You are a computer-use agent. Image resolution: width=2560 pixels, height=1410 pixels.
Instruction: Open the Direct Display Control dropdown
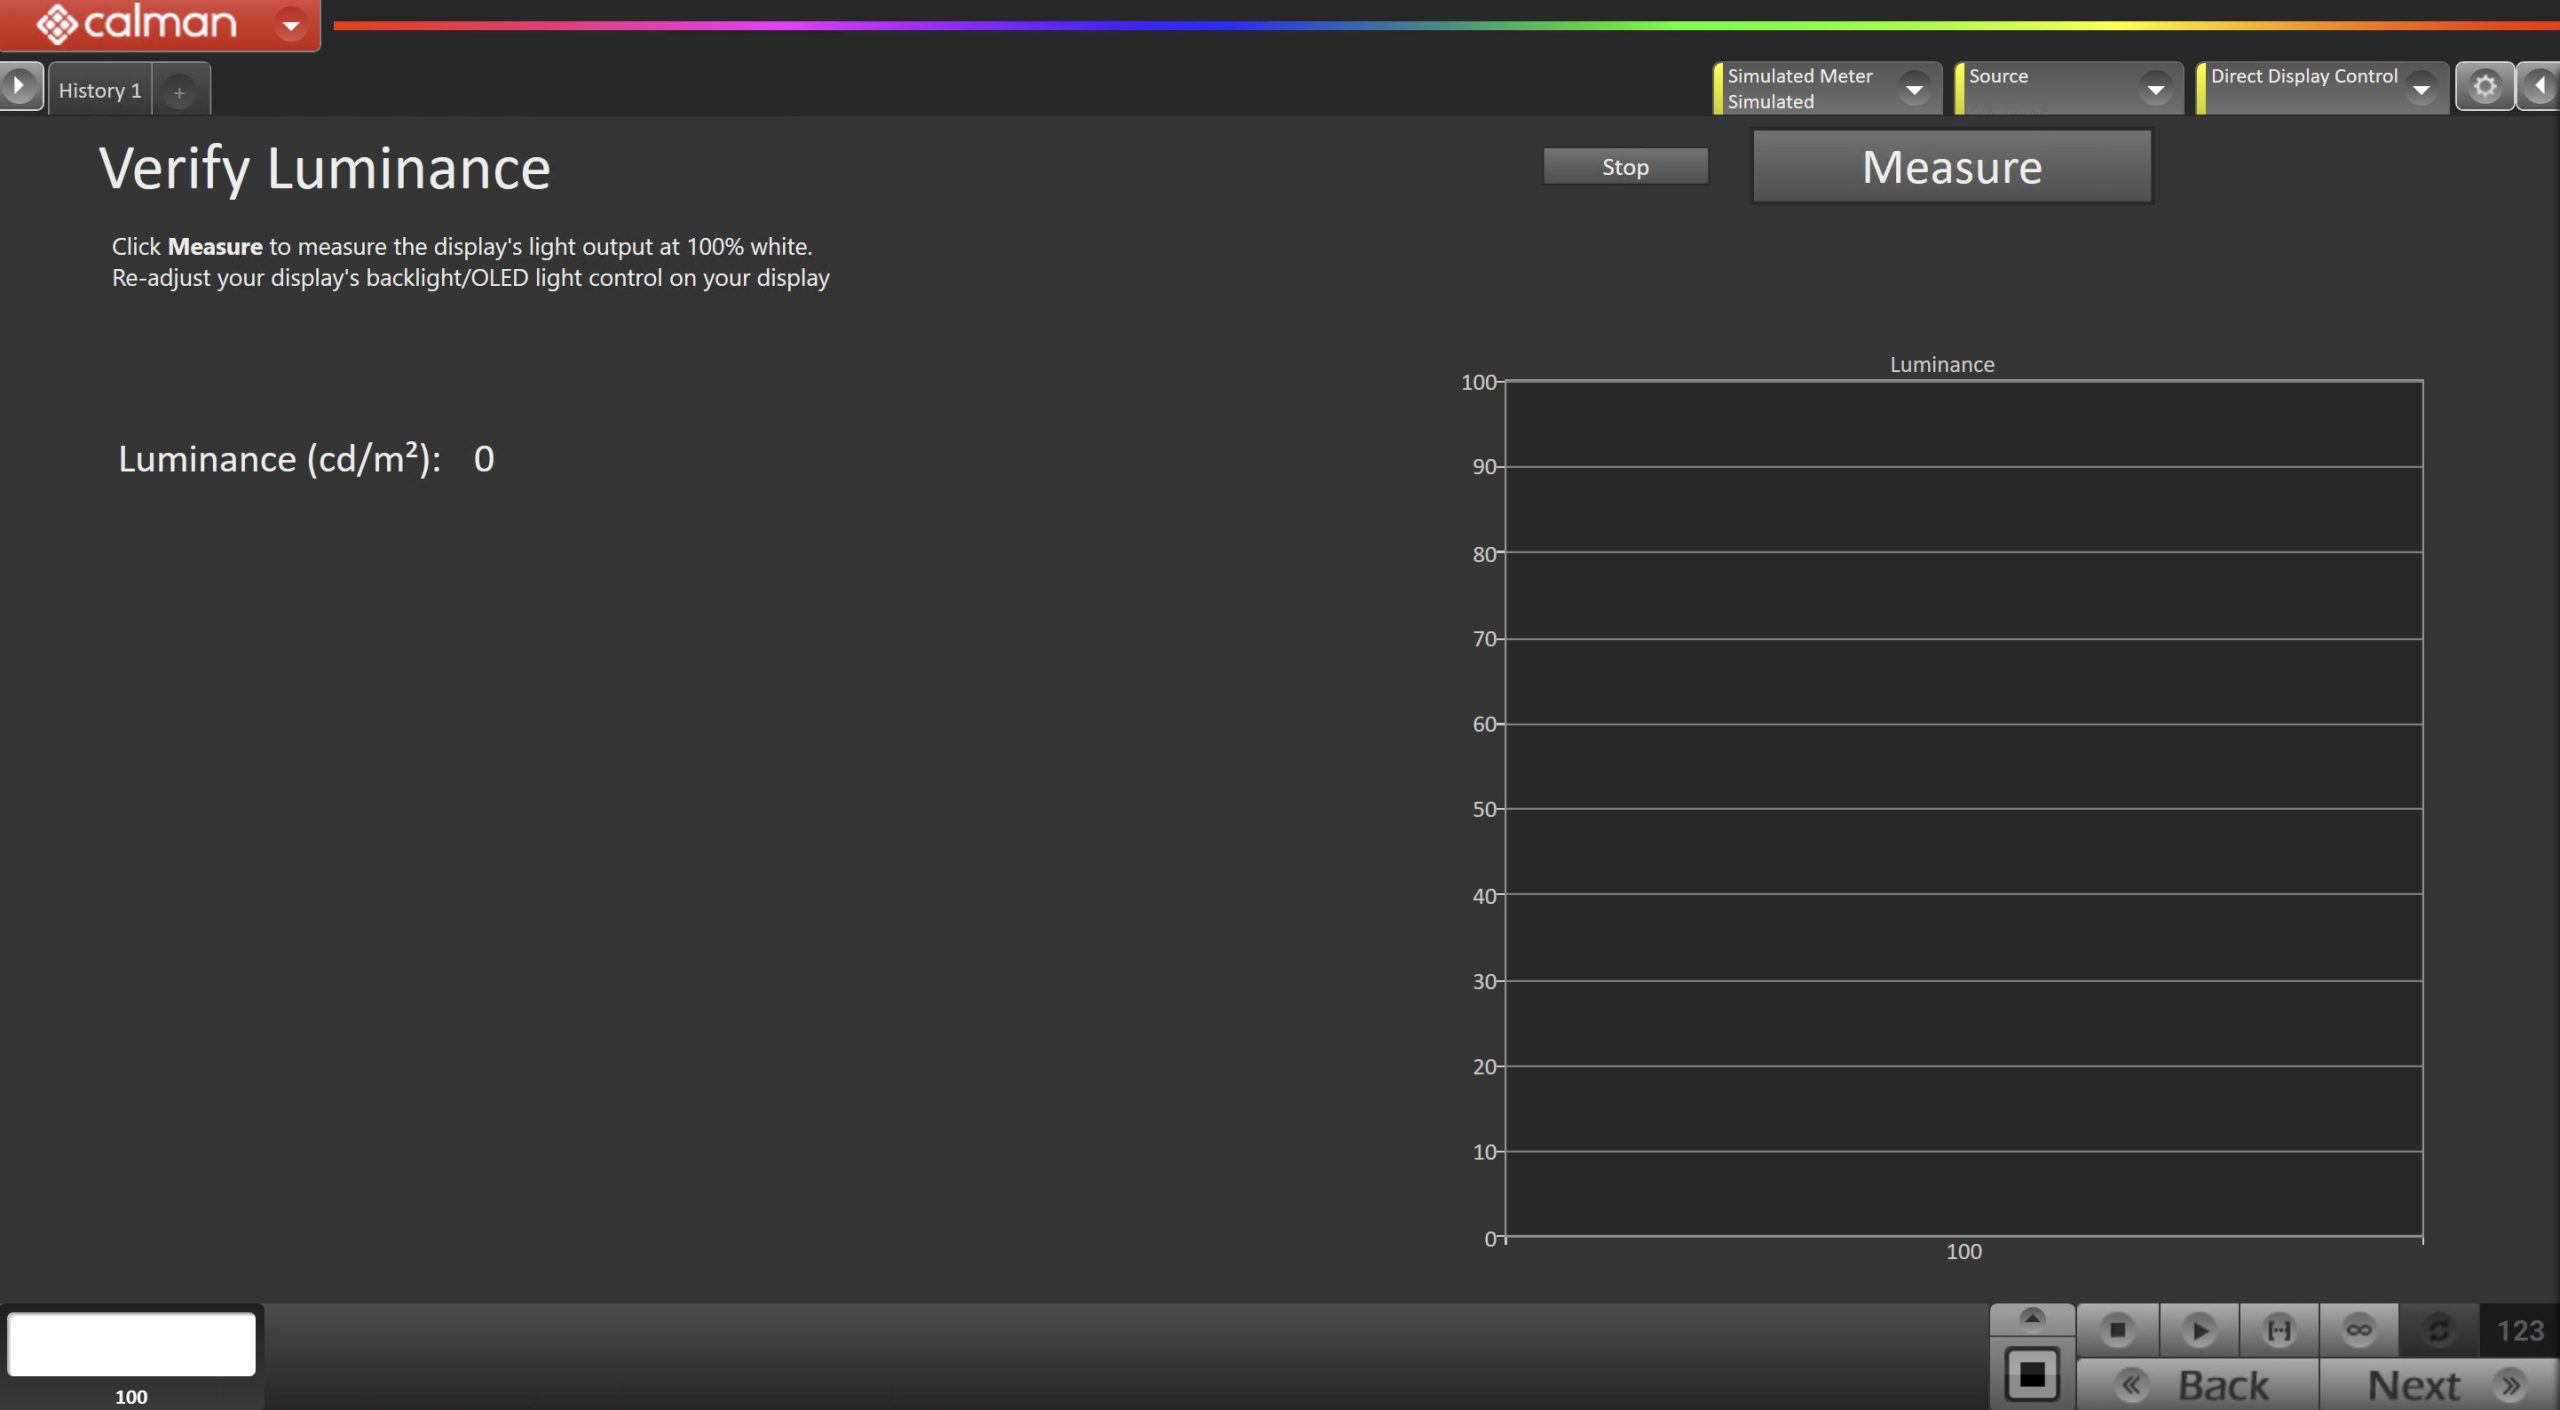click(2421, 89)
